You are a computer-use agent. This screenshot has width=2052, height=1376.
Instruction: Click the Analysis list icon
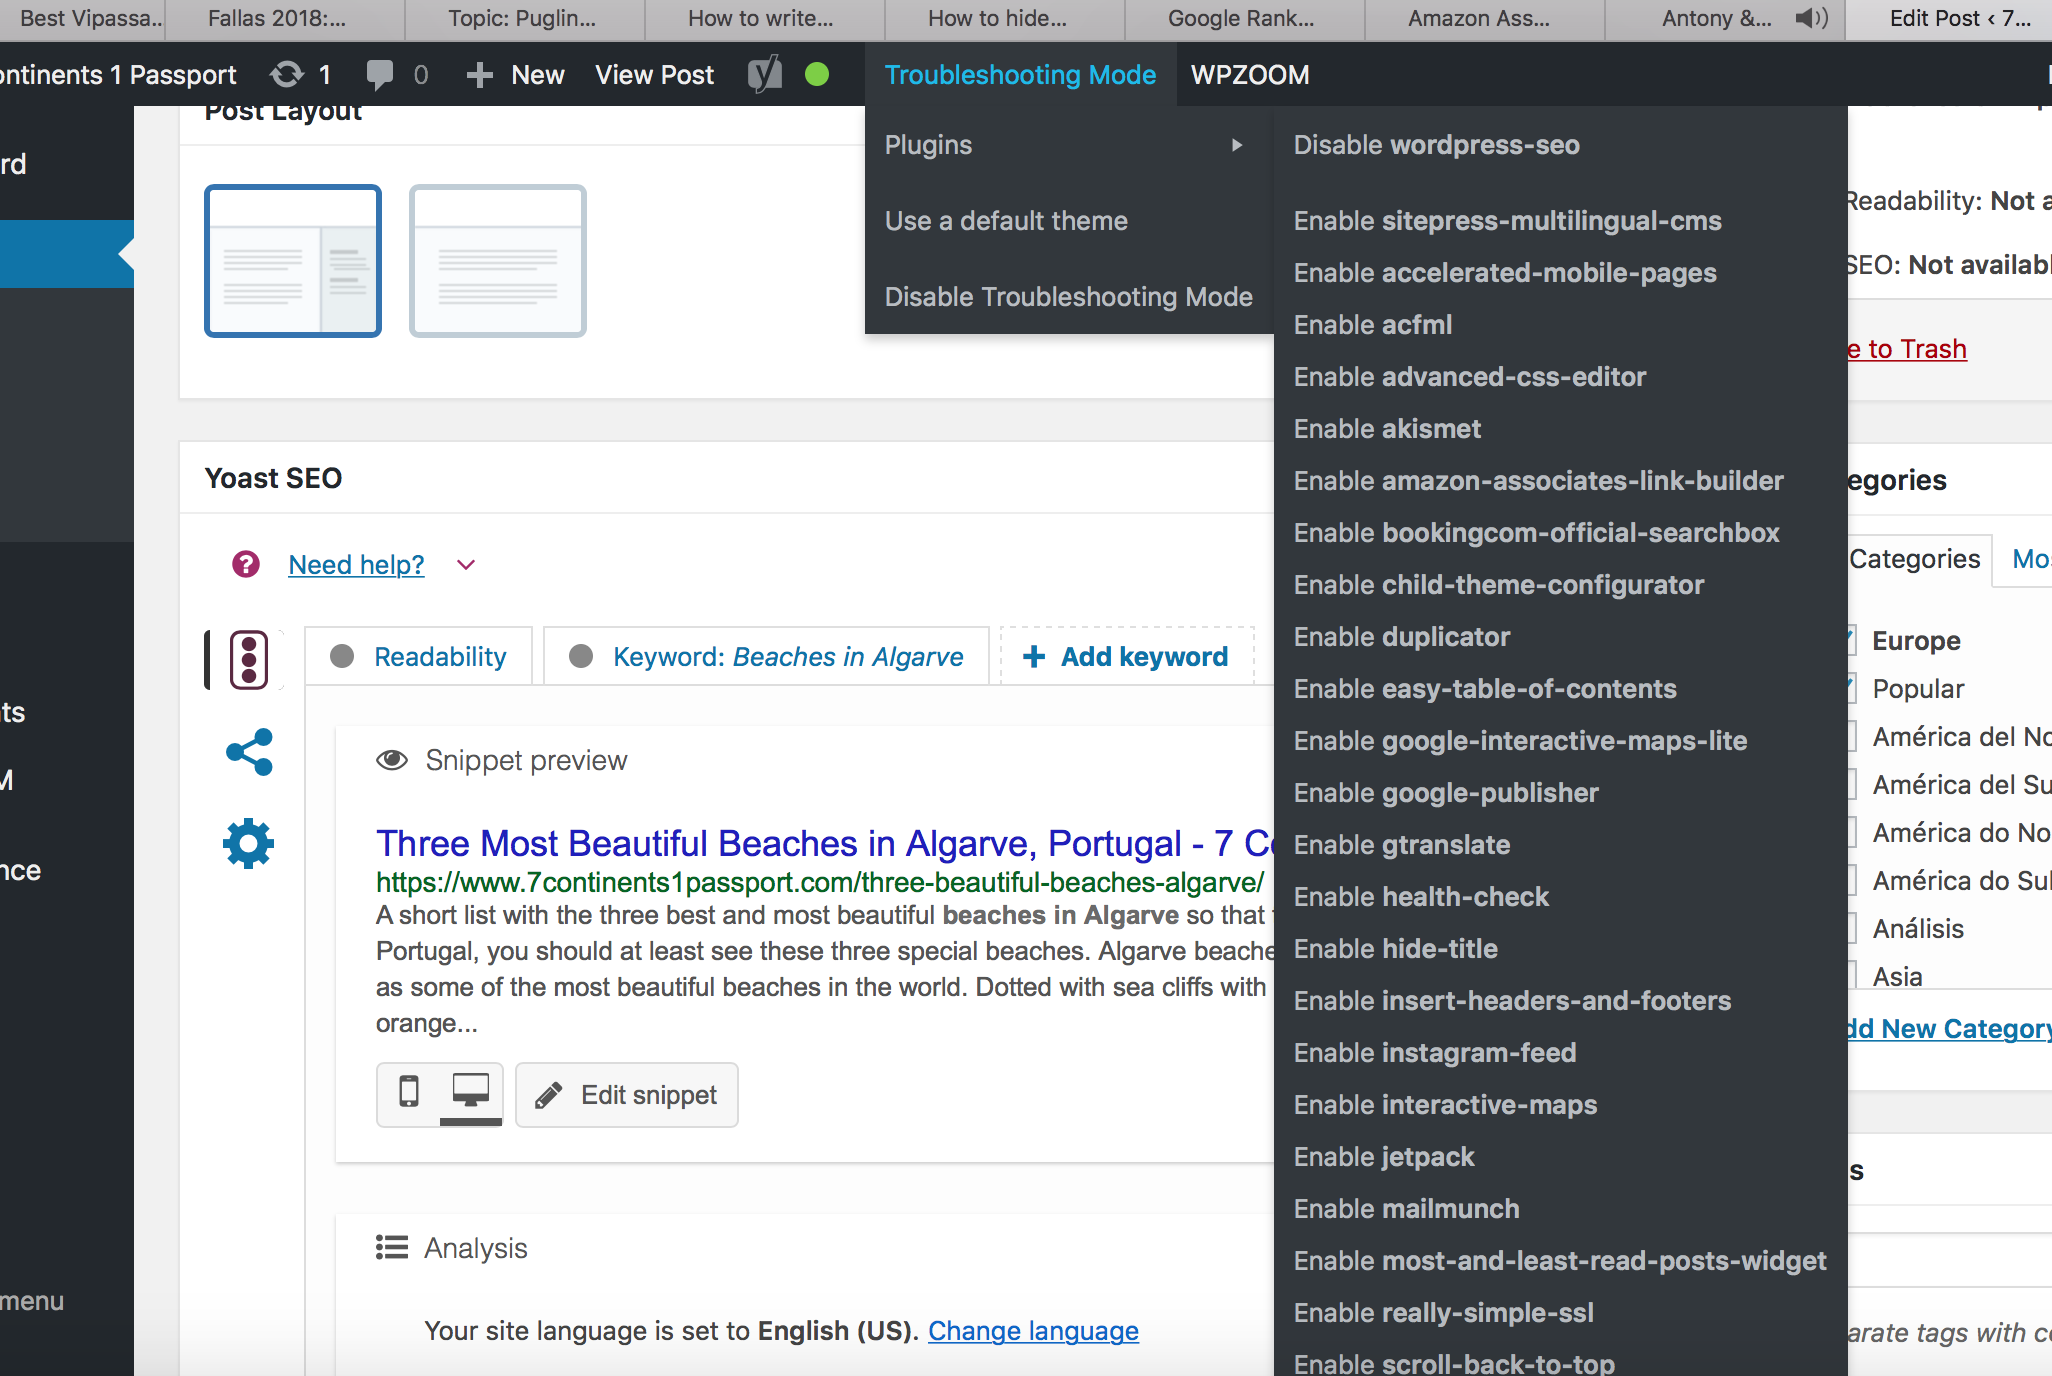(392, 1247)
